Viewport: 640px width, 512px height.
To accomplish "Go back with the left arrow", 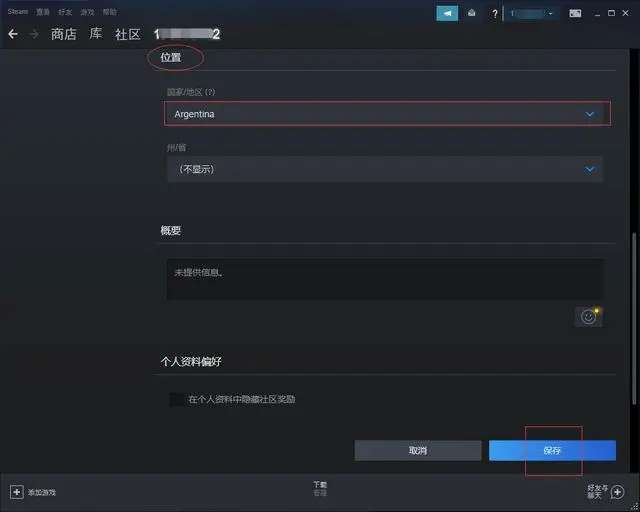I will 13,34.
